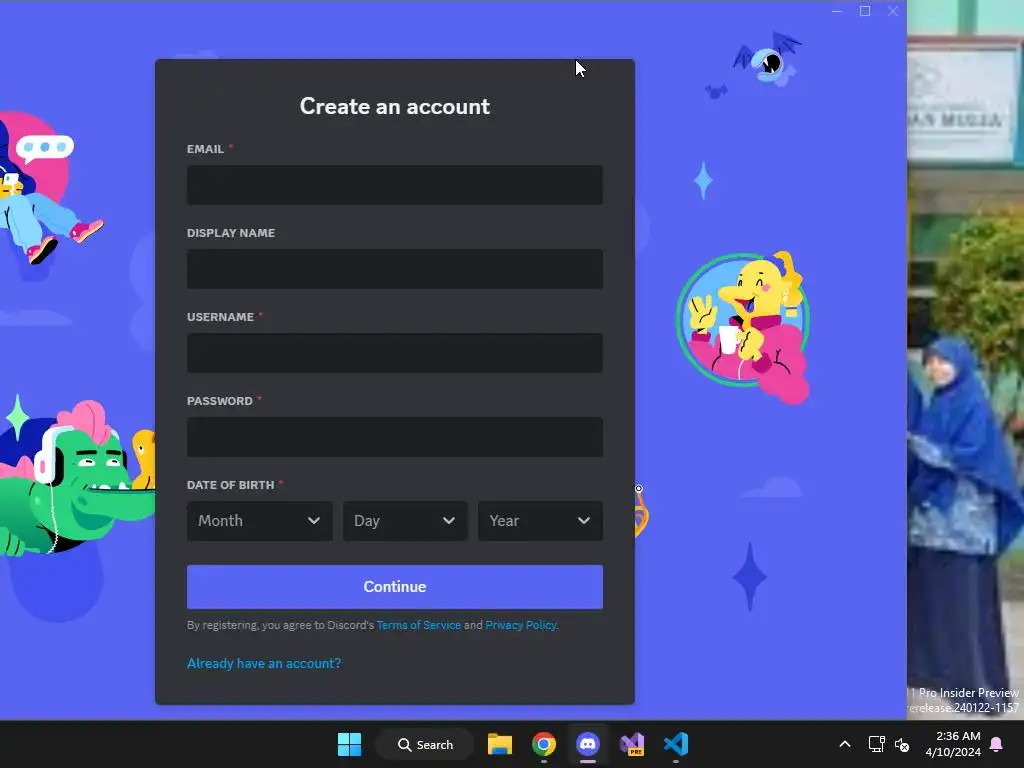1024x768 pixels.
Task: Click the Username input field
Action: 394,353
